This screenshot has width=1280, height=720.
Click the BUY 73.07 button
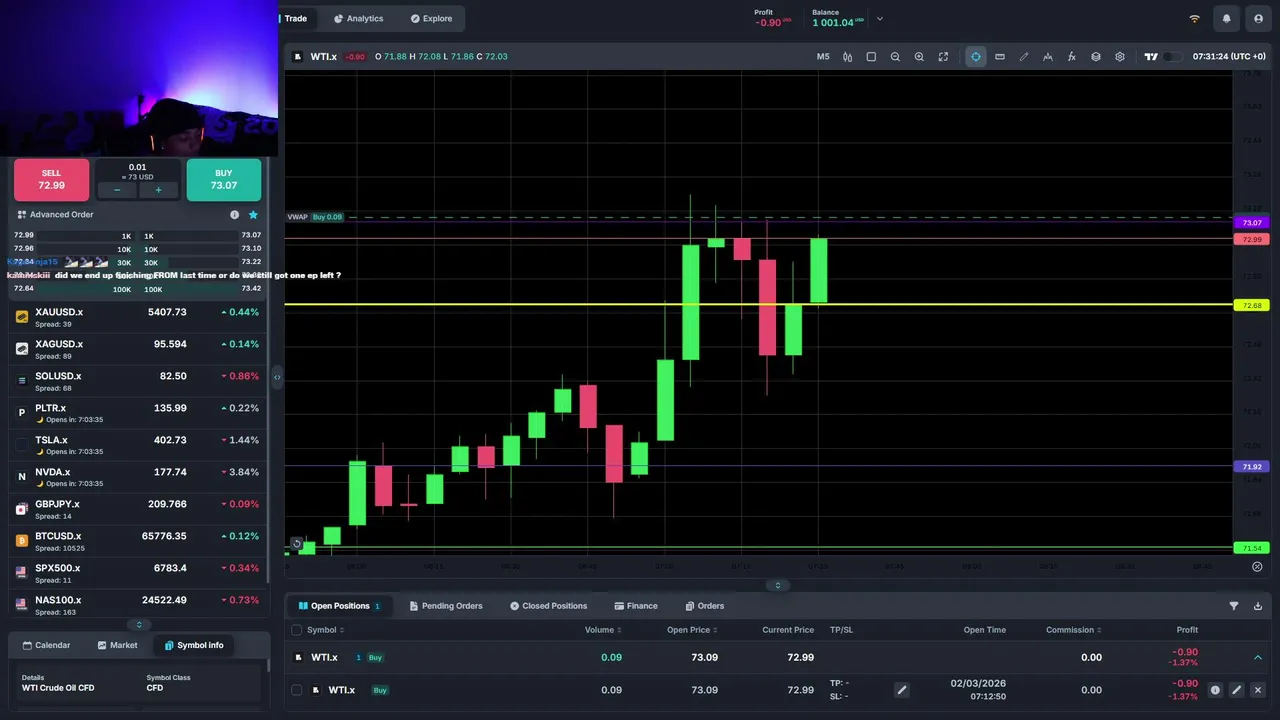224,180
